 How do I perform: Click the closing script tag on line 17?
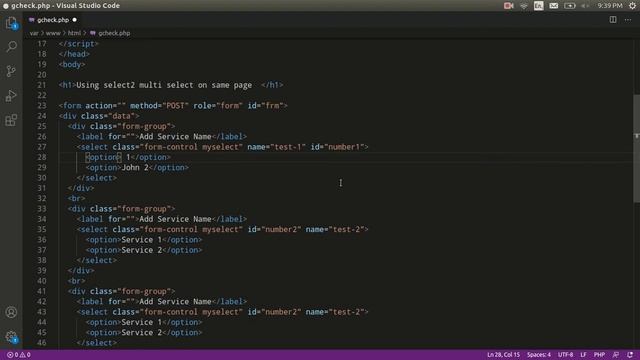(78, 44)
